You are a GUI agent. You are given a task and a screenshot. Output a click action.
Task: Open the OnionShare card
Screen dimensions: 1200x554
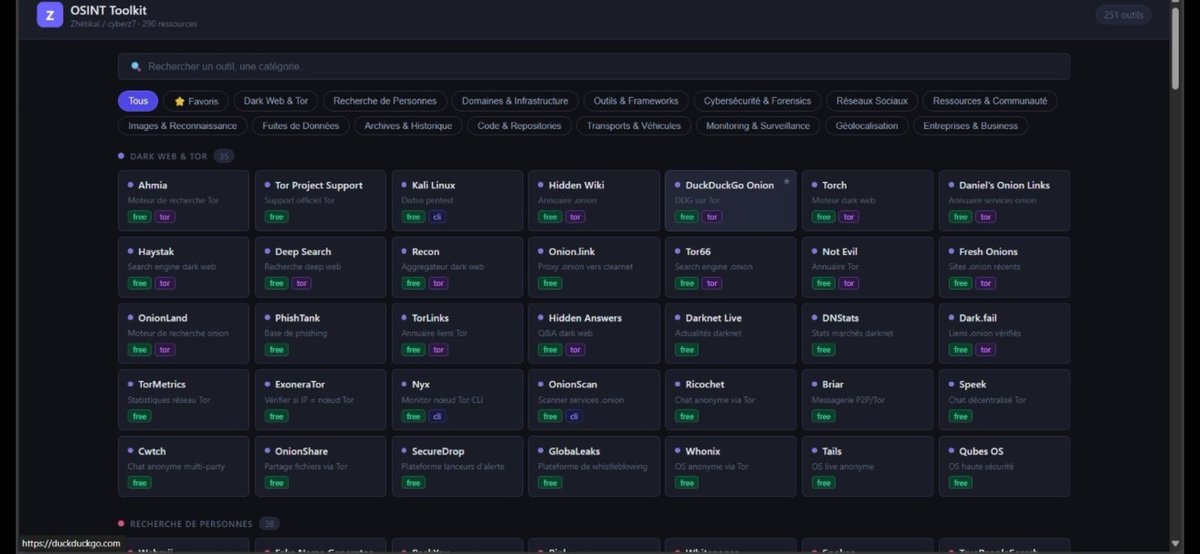click(320, 466)
